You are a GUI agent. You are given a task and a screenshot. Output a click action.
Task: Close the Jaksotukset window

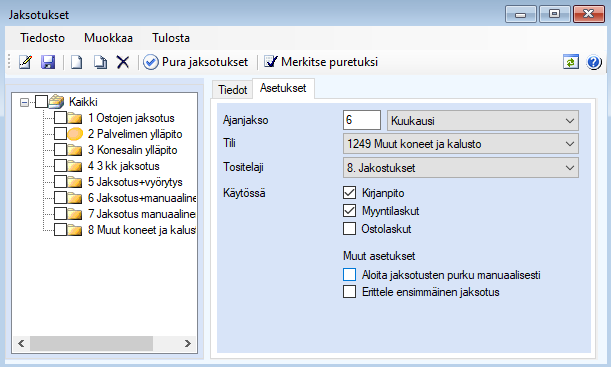pos(588,14)
